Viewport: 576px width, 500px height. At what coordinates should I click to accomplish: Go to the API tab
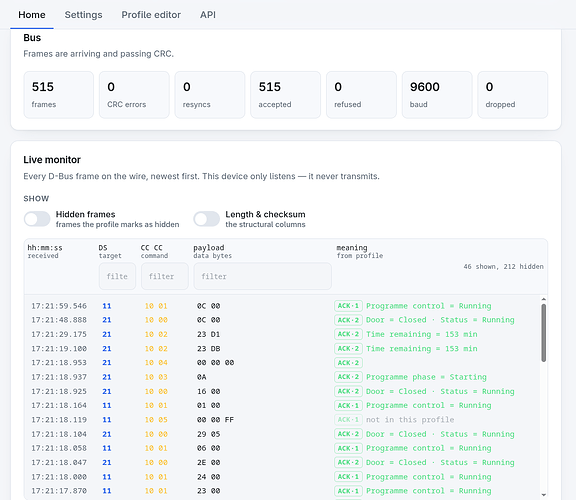[208, 15]
